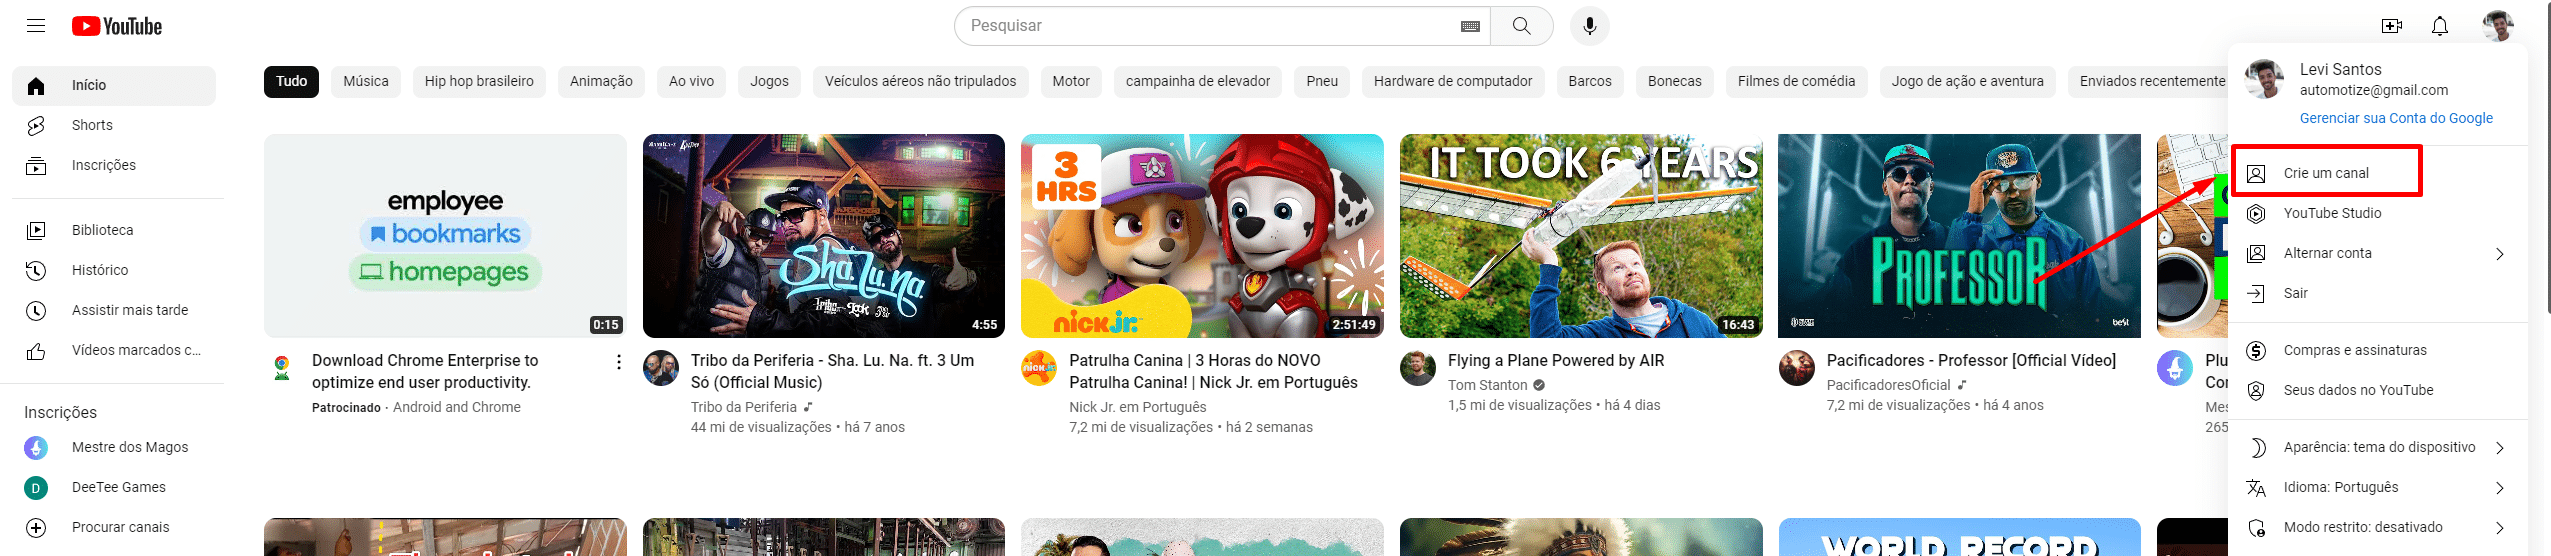Open the notifications bell
The image size is (2551, 556).
tap(2440, 26)
